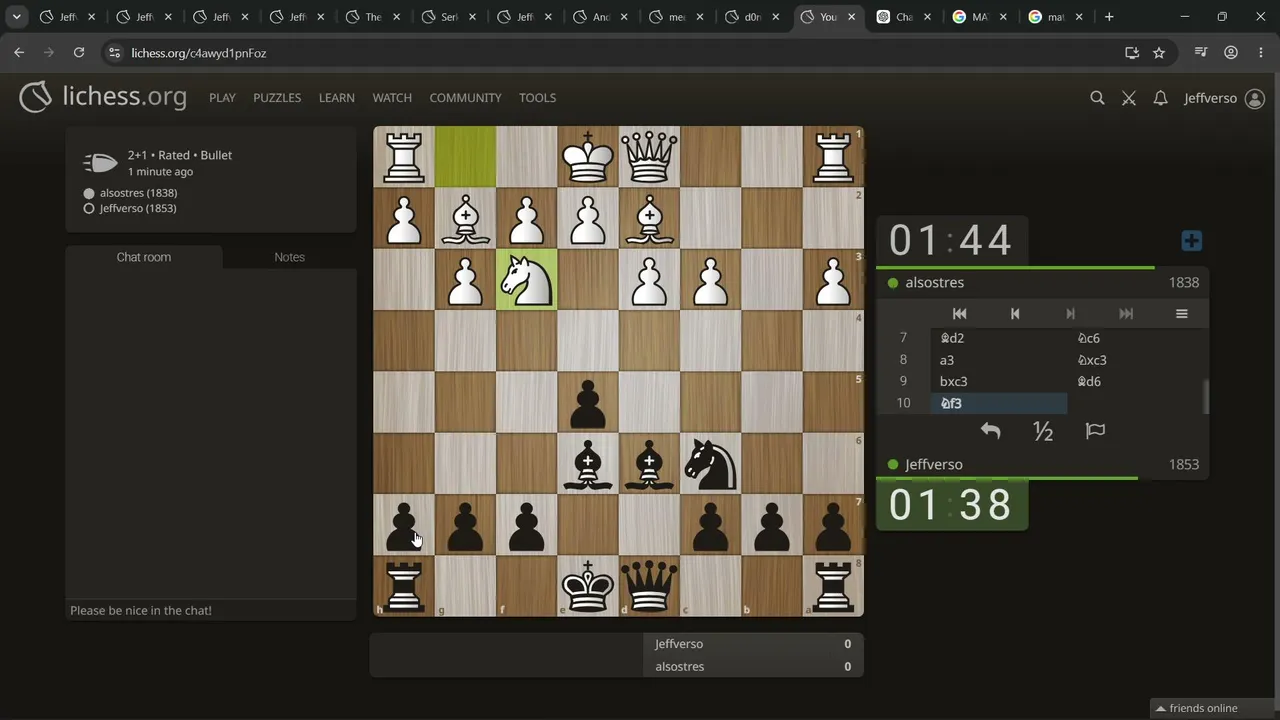
Task: Bookmark this page with the star icon
Action: tap(1159, 53)
